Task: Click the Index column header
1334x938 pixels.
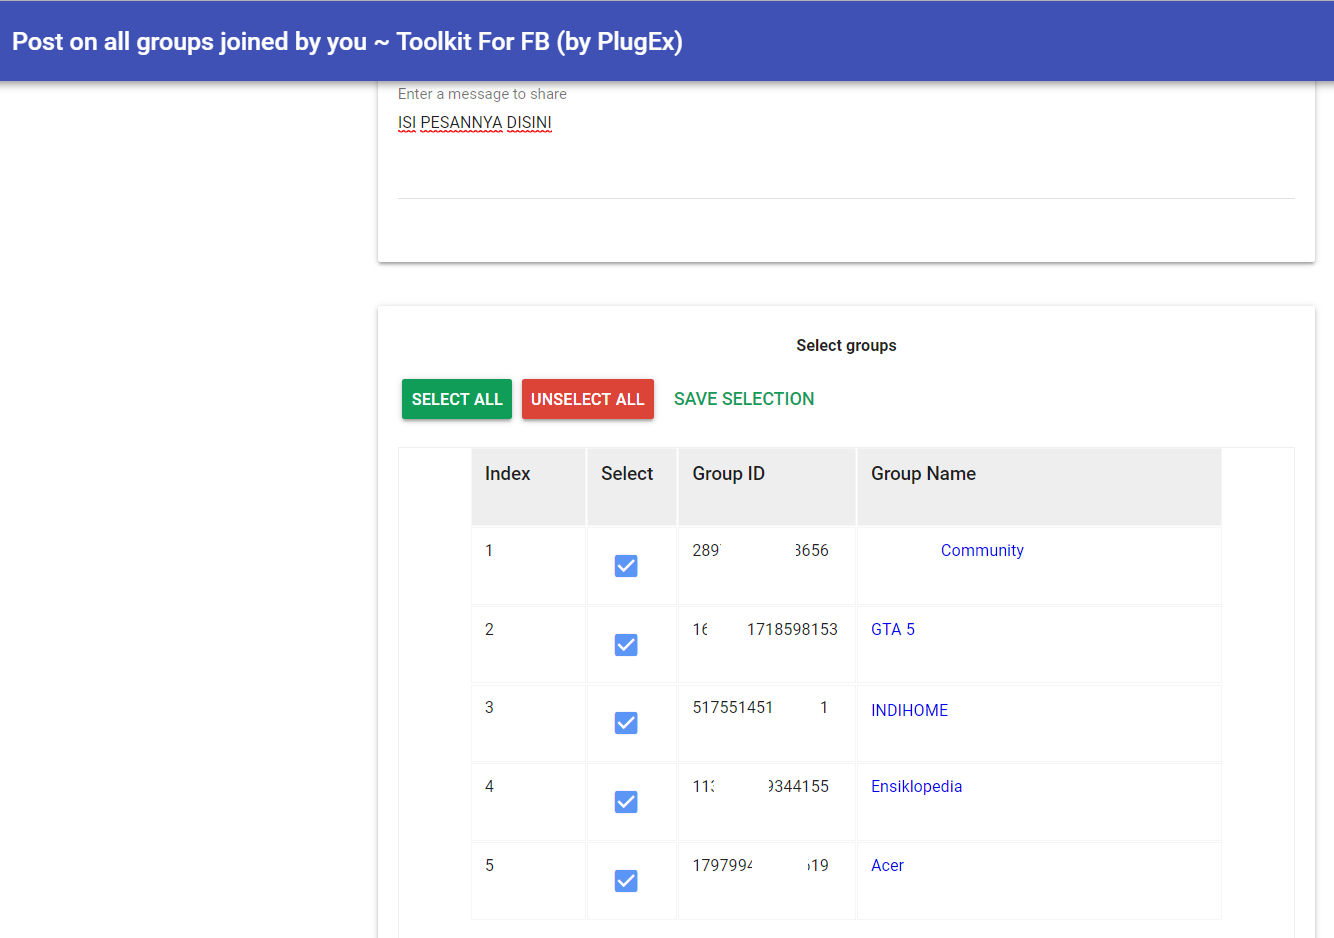Action: (x=508, y=474)
